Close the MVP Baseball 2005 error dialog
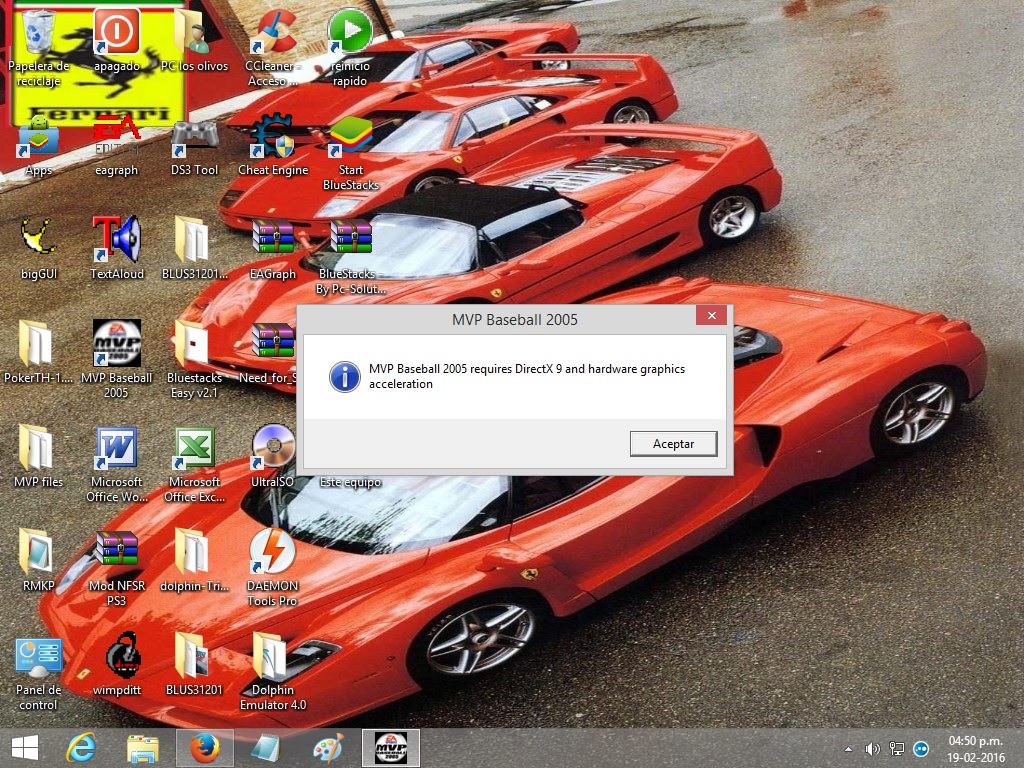 (711, 316)
